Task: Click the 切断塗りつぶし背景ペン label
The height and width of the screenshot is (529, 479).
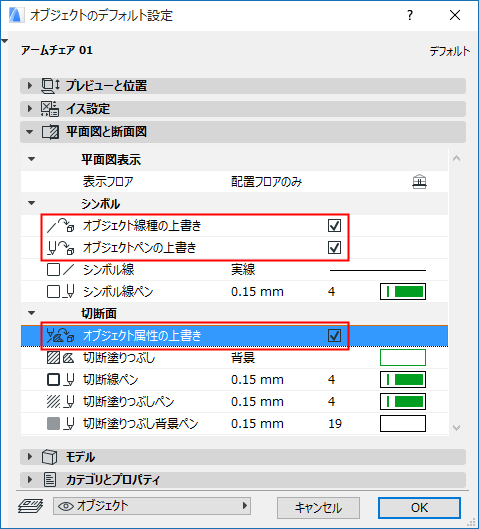Action: 140,423
